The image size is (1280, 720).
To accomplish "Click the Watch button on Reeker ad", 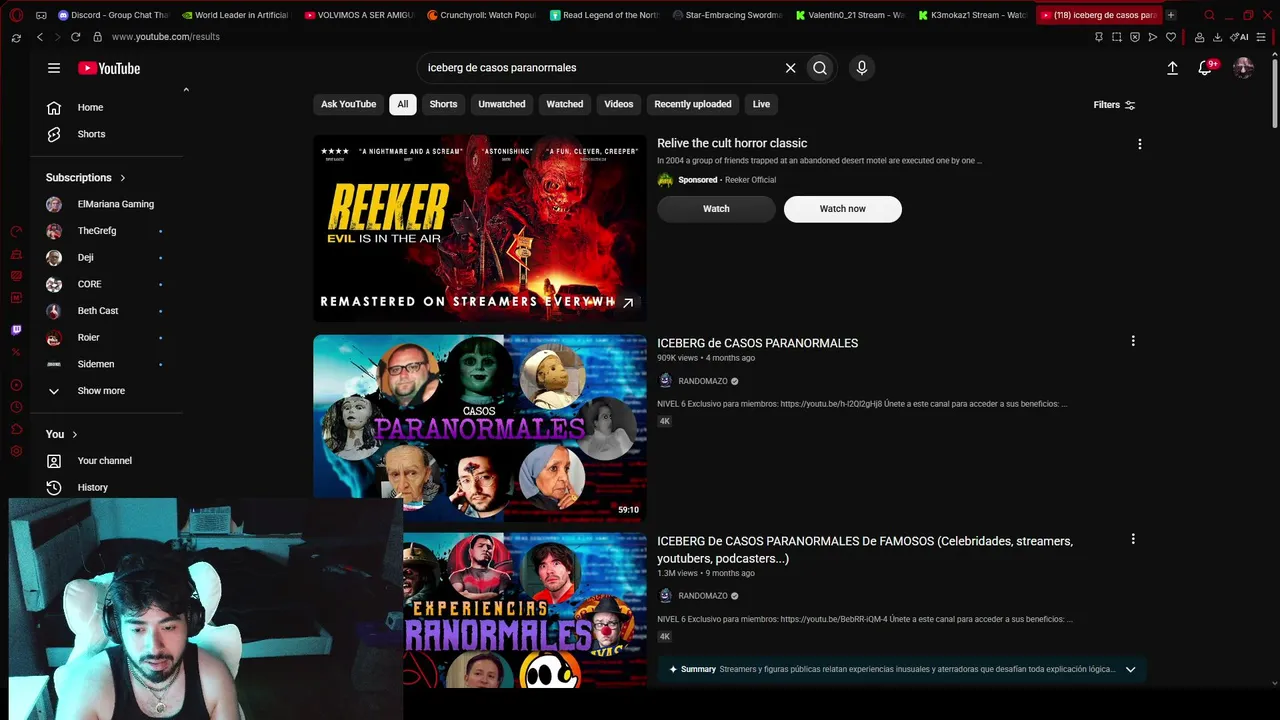I will tap(716, 209).
